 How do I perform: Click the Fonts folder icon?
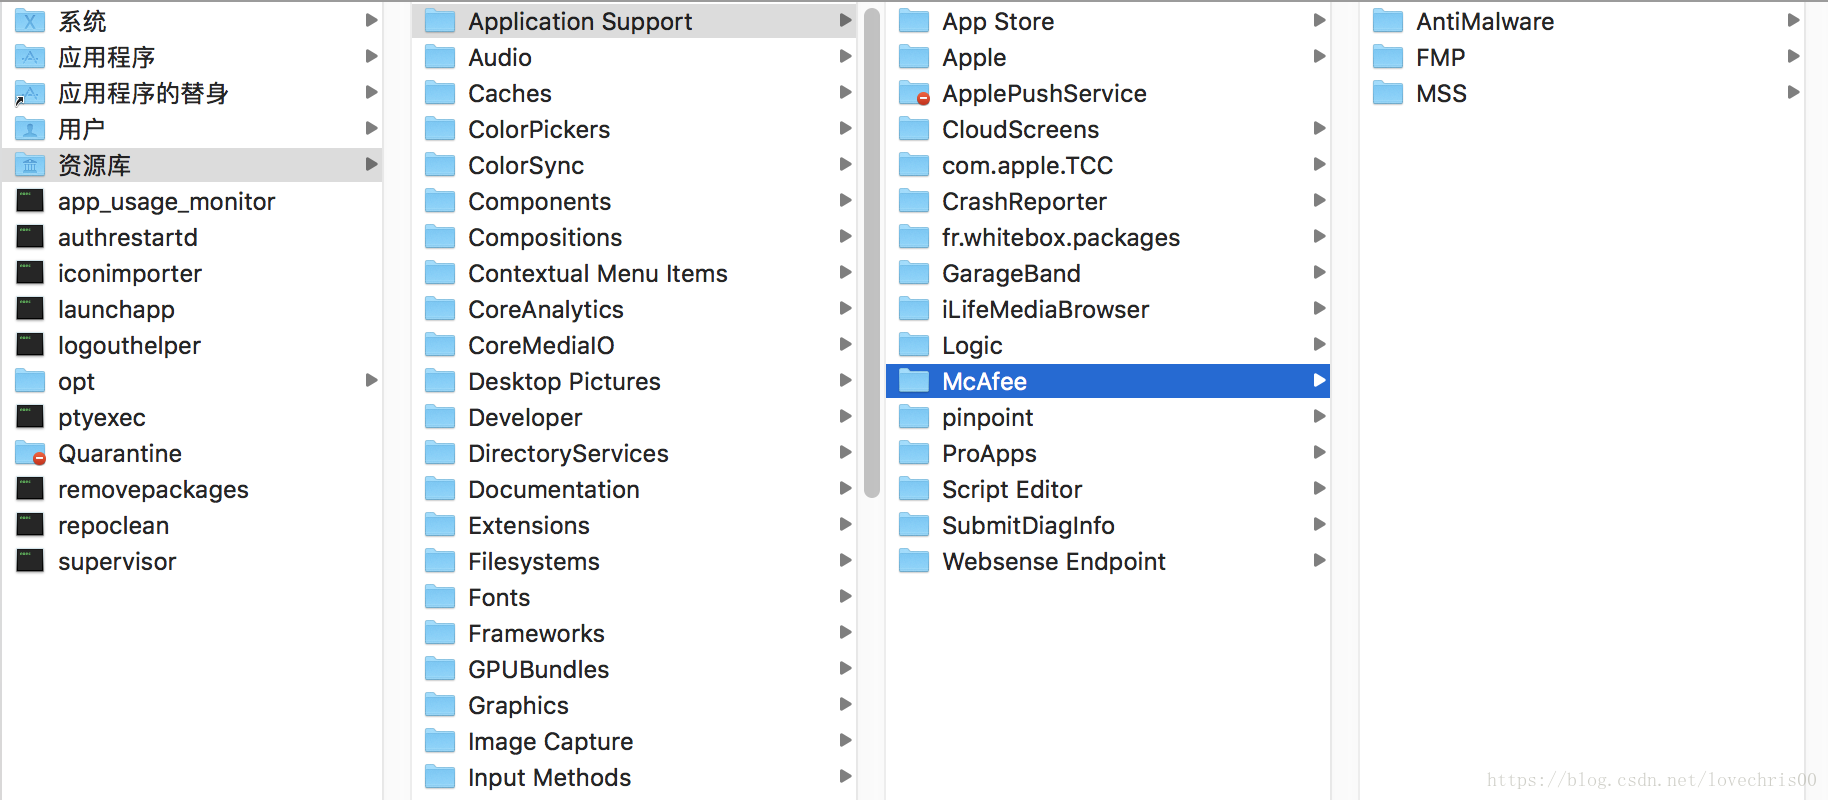click(440, 597)
